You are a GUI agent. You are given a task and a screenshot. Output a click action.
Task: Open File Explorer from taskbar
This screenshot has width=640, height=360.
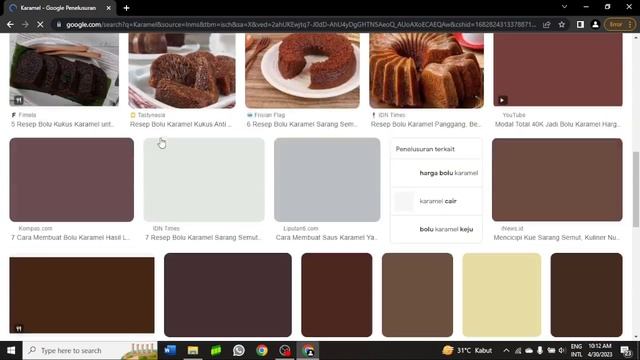[193, 351]
